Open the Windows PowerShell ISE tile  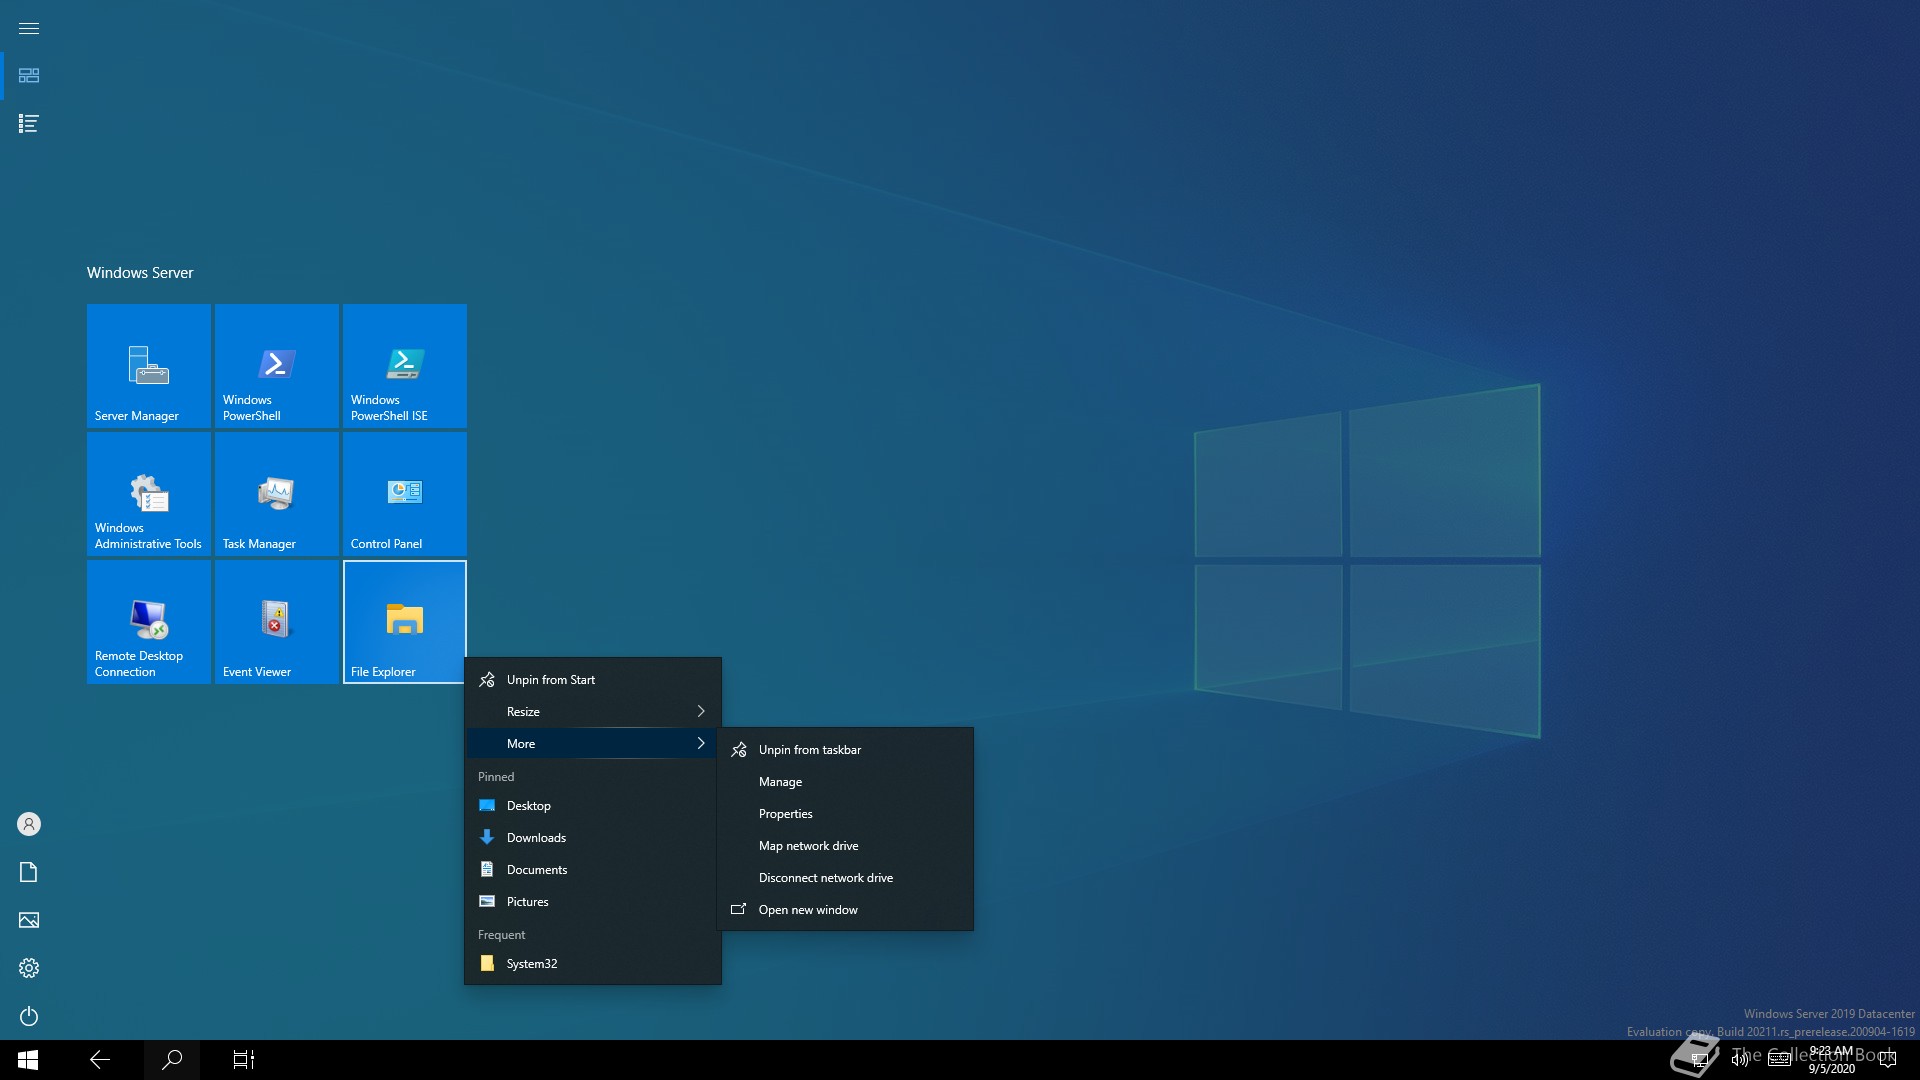[x=405, y=366]
